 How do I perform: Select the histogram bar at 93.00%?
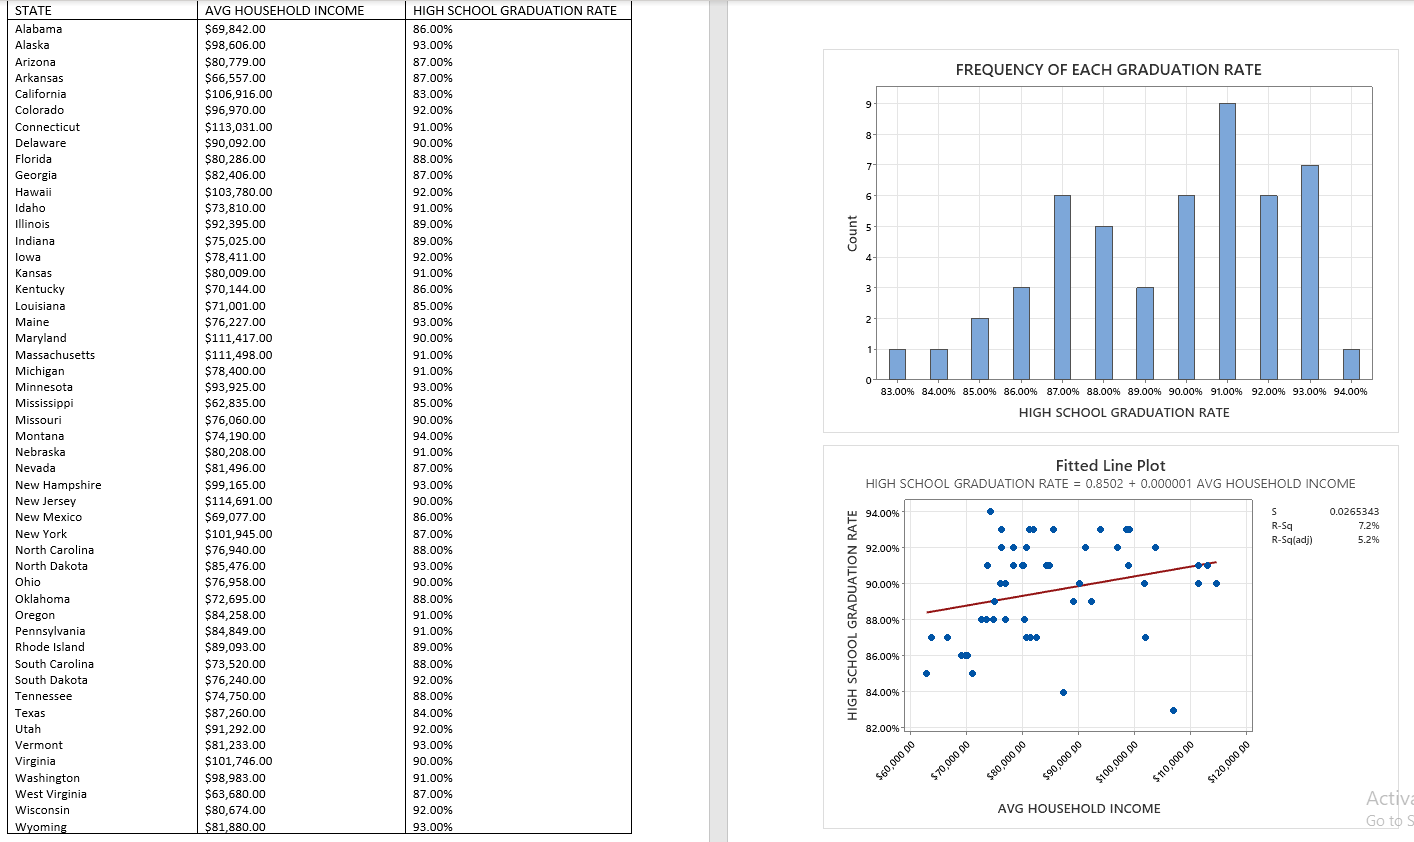pos(1310,272)
